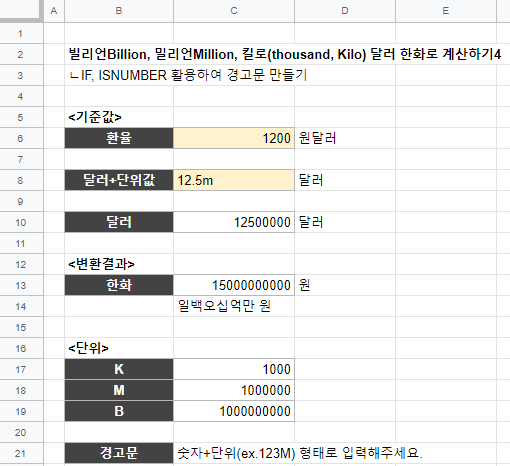Select column C header
The width and height of the screenshot is (510, 466).
(234, 11)
